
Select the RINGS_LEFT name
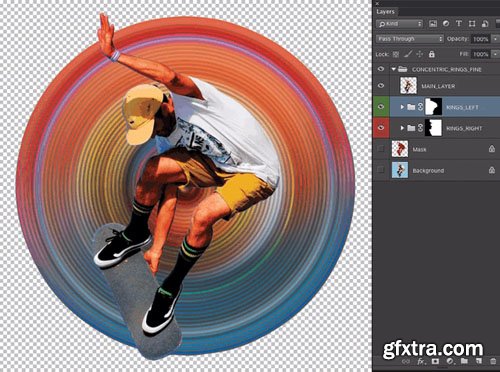[462, 107]
